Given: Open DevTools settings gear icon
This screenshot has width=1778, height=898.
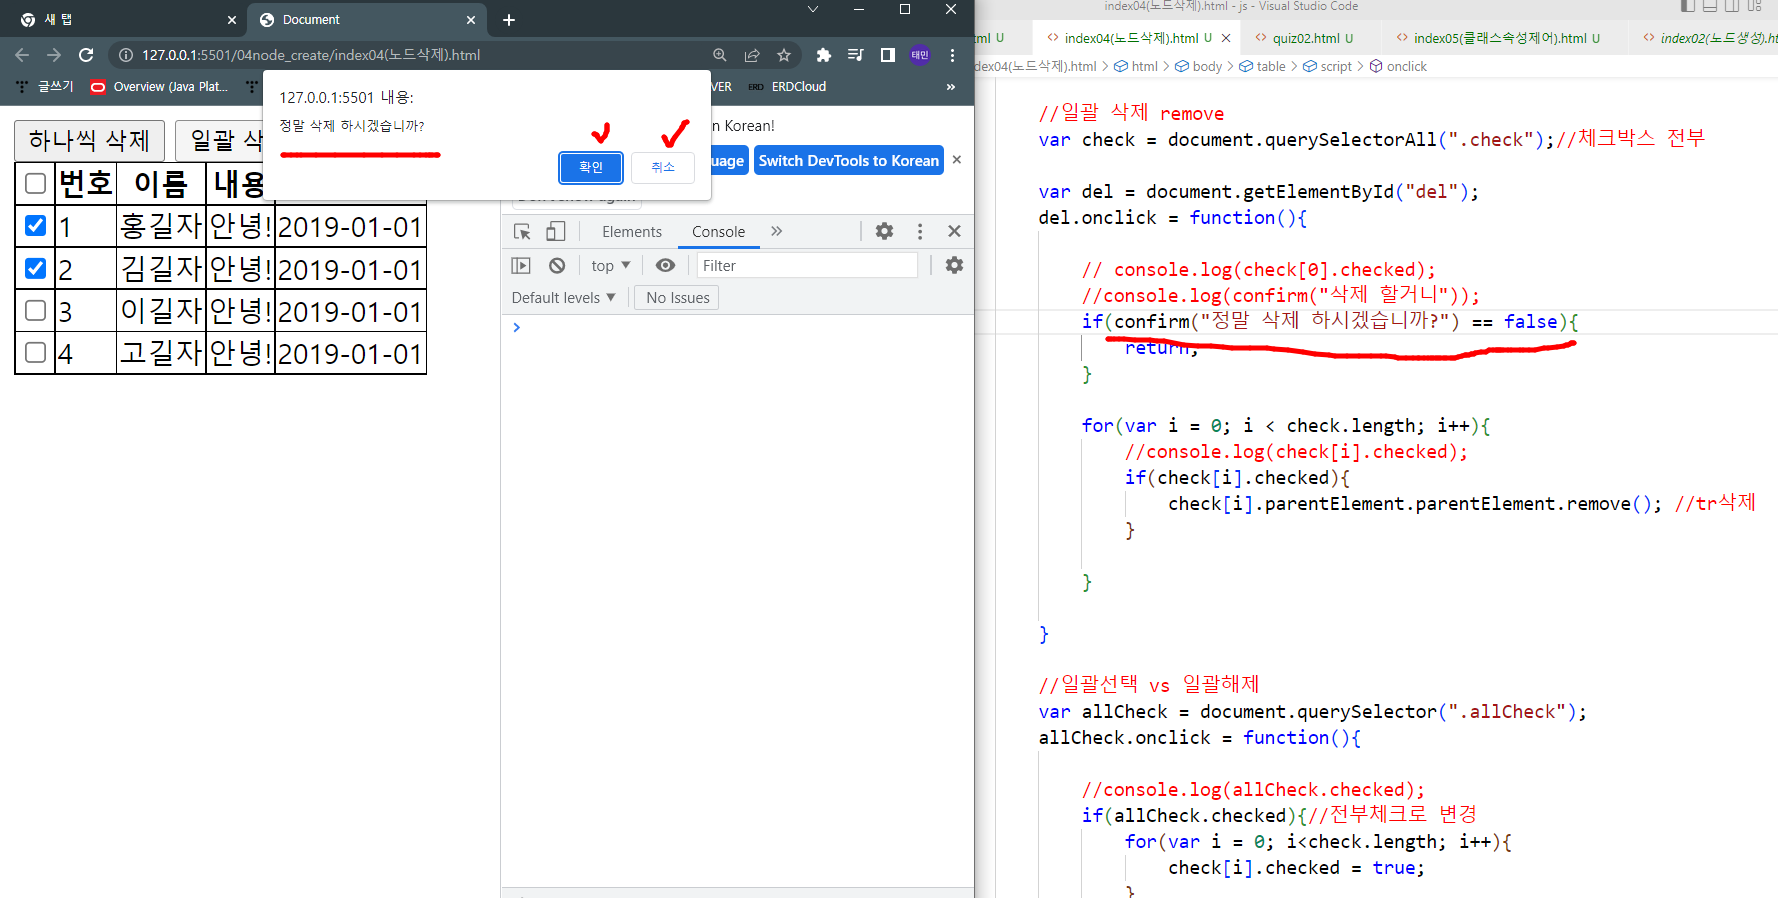Looking at the screenshot, I should point(885,231).
